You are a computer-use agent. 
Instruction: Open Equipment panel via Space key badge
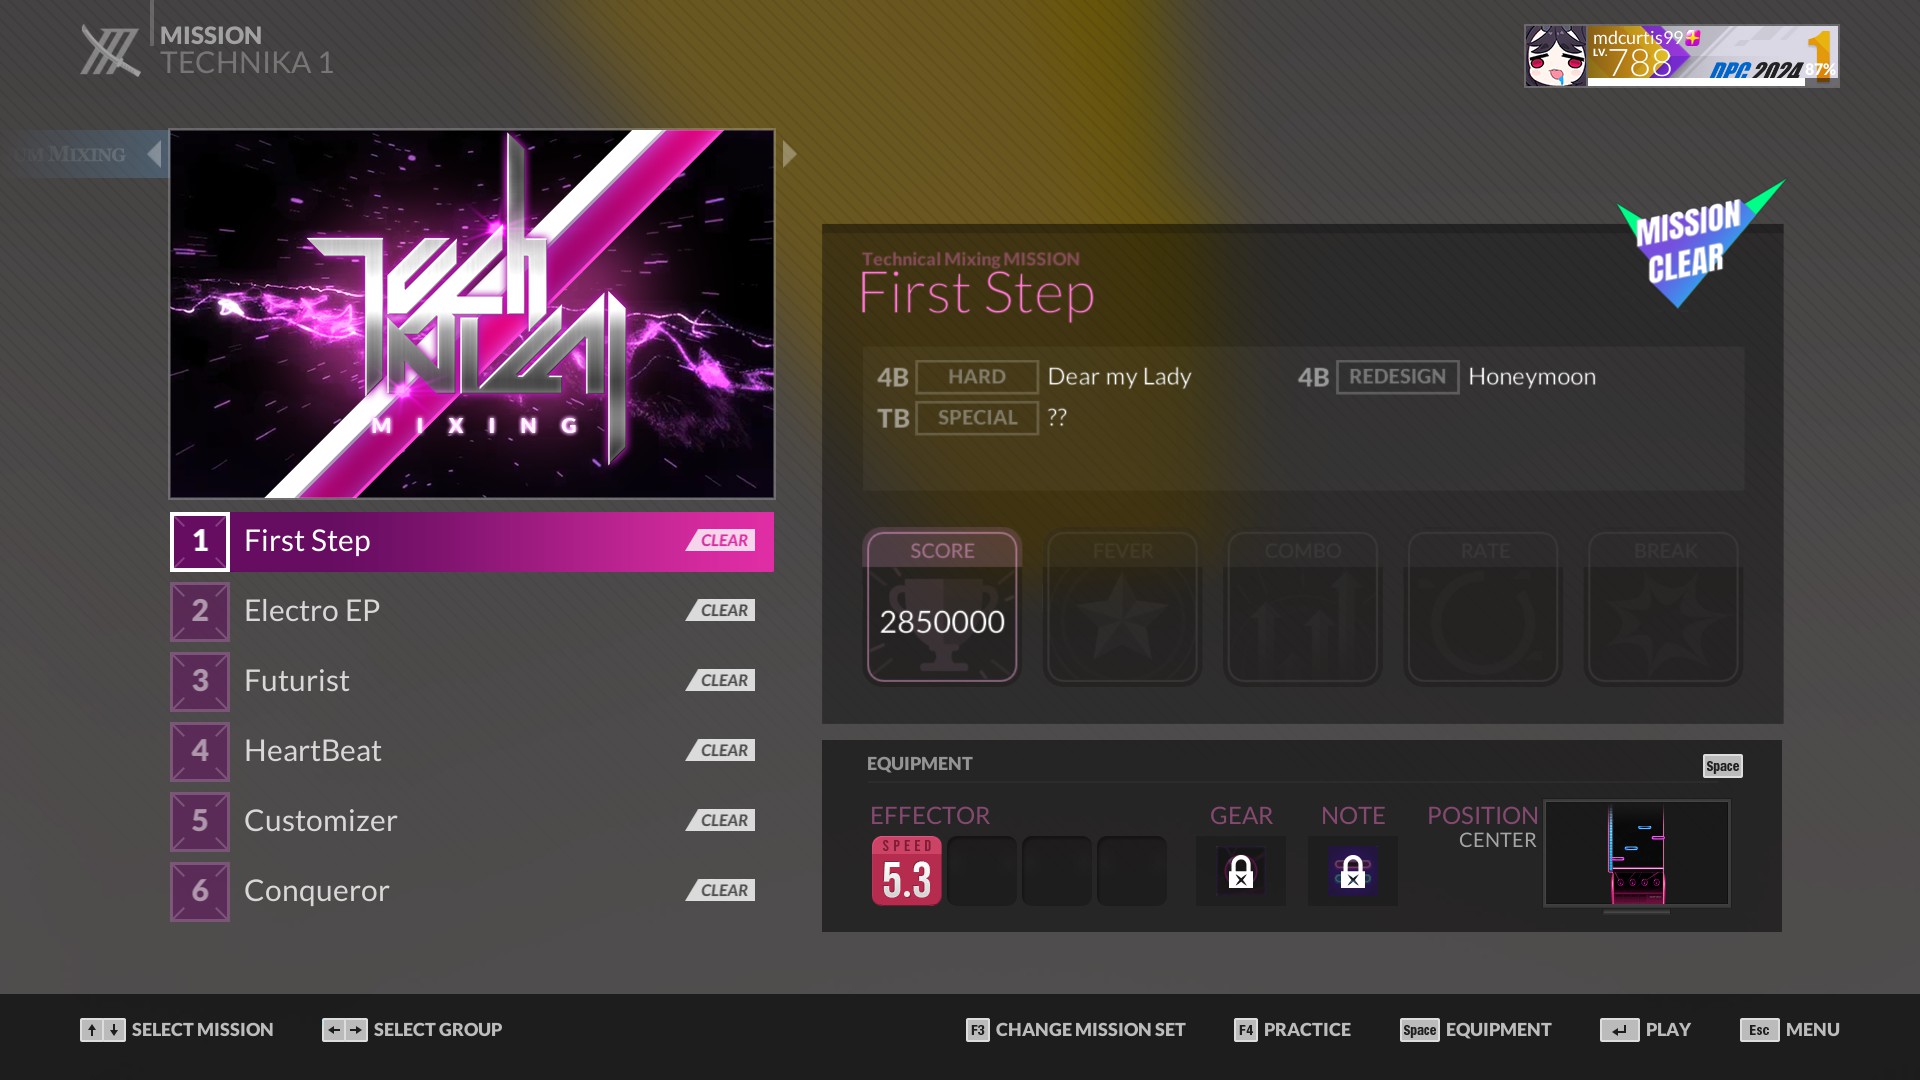[1722, 766]
